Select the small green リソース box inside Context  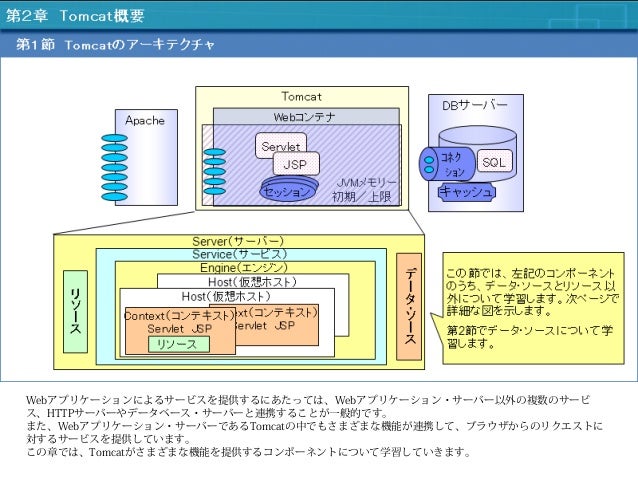point(179,344)
